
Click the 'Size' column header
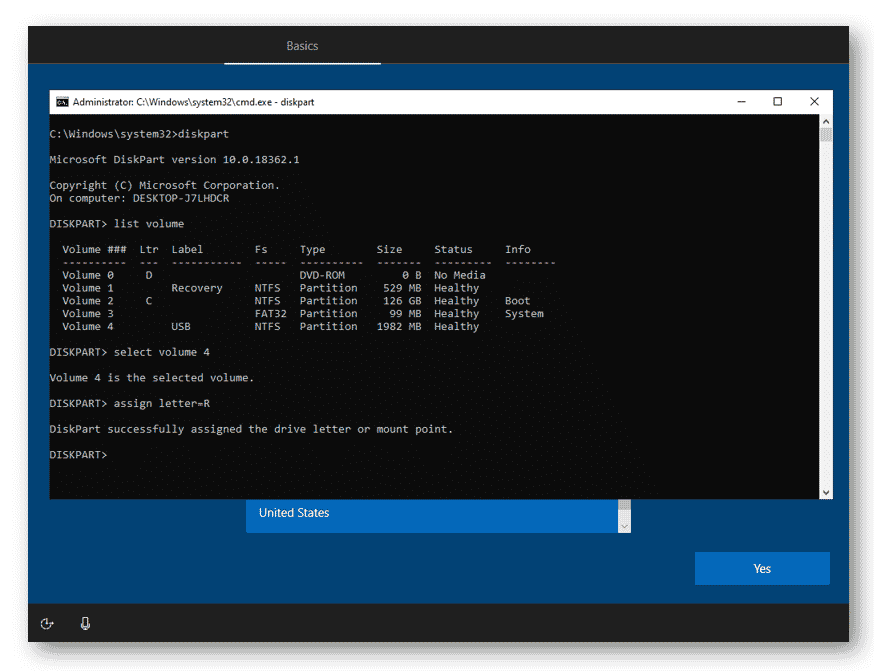pos(389,250)
